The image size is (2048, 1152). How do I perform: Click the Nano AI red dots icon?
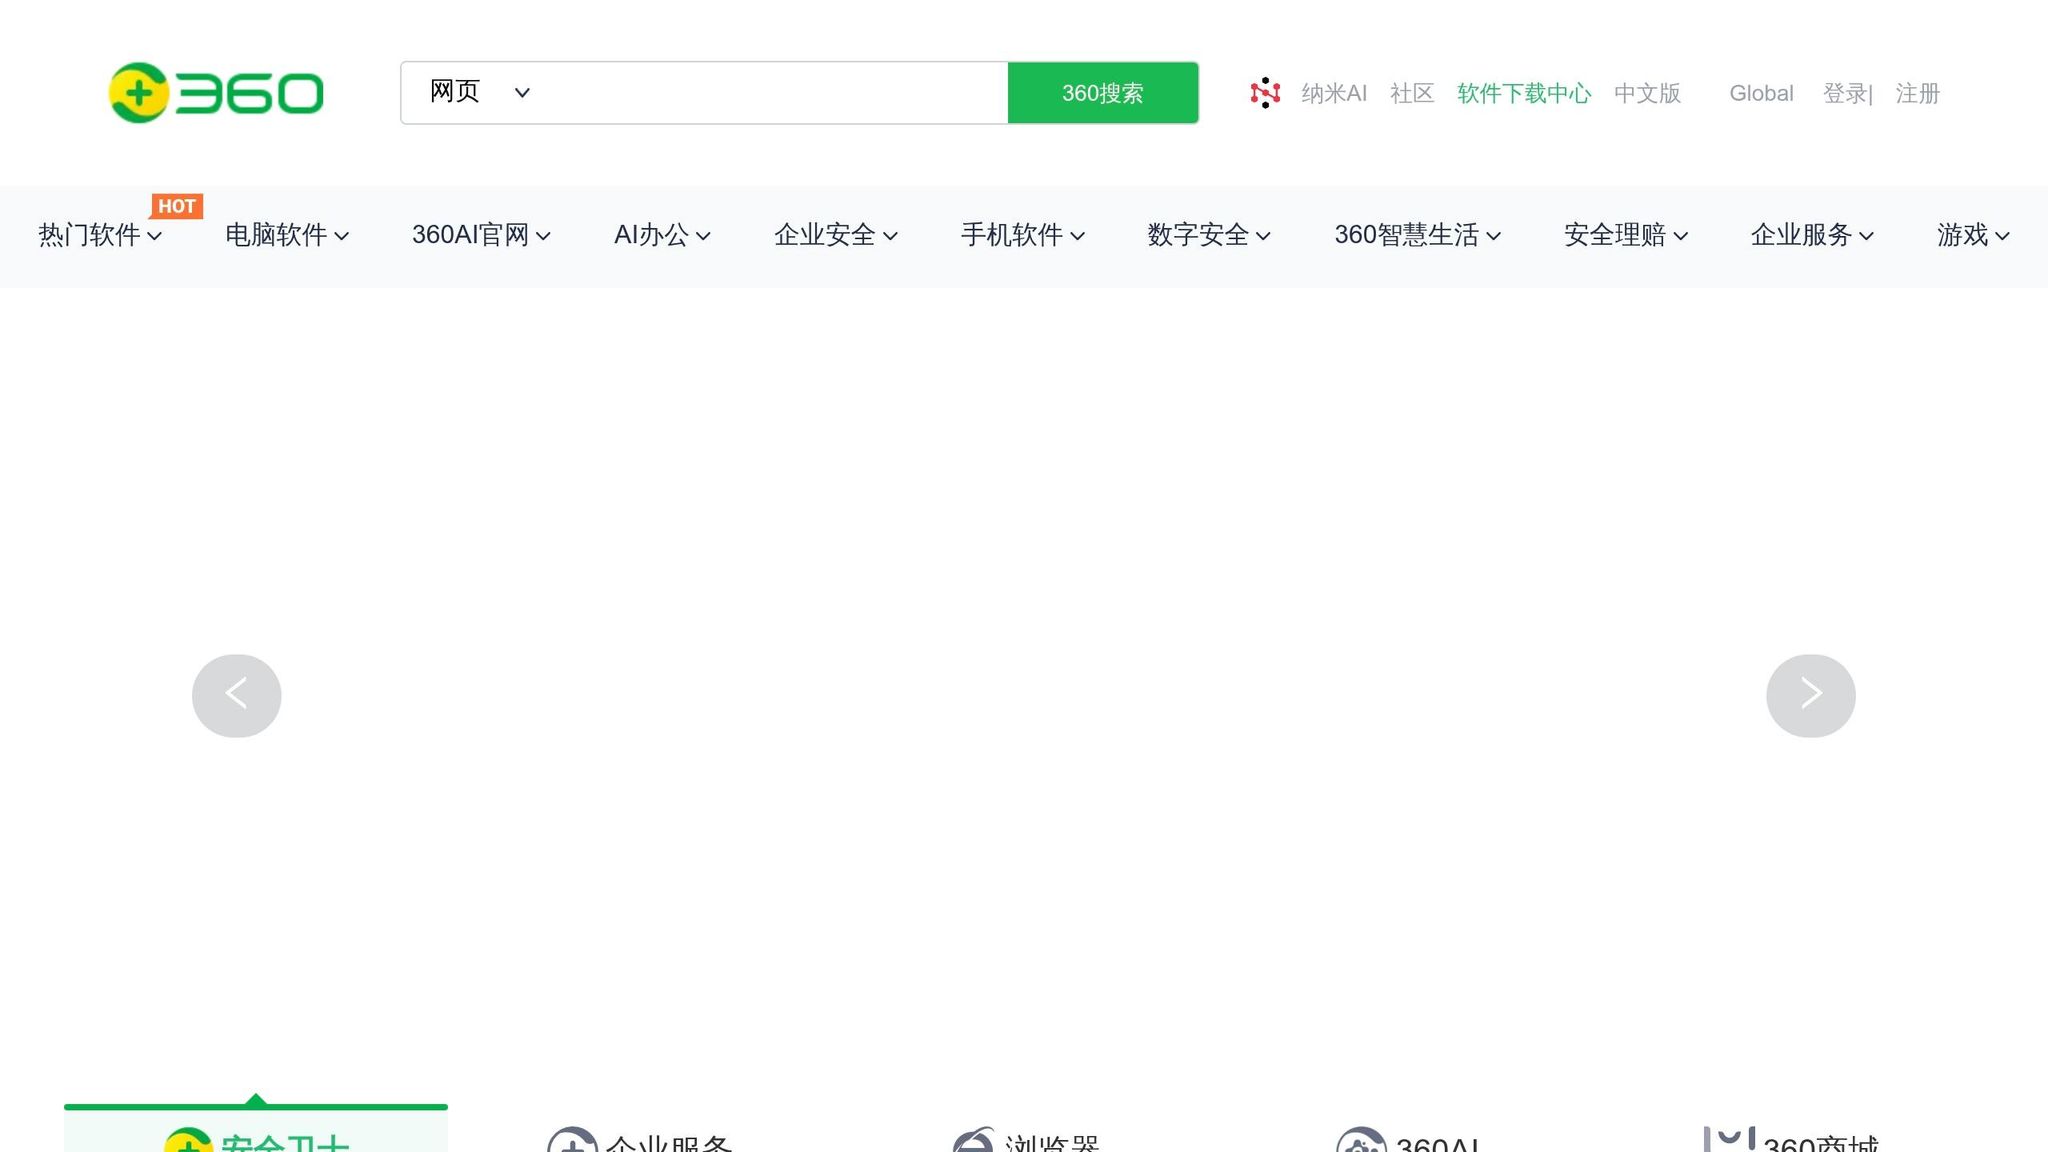[1265, 93]
